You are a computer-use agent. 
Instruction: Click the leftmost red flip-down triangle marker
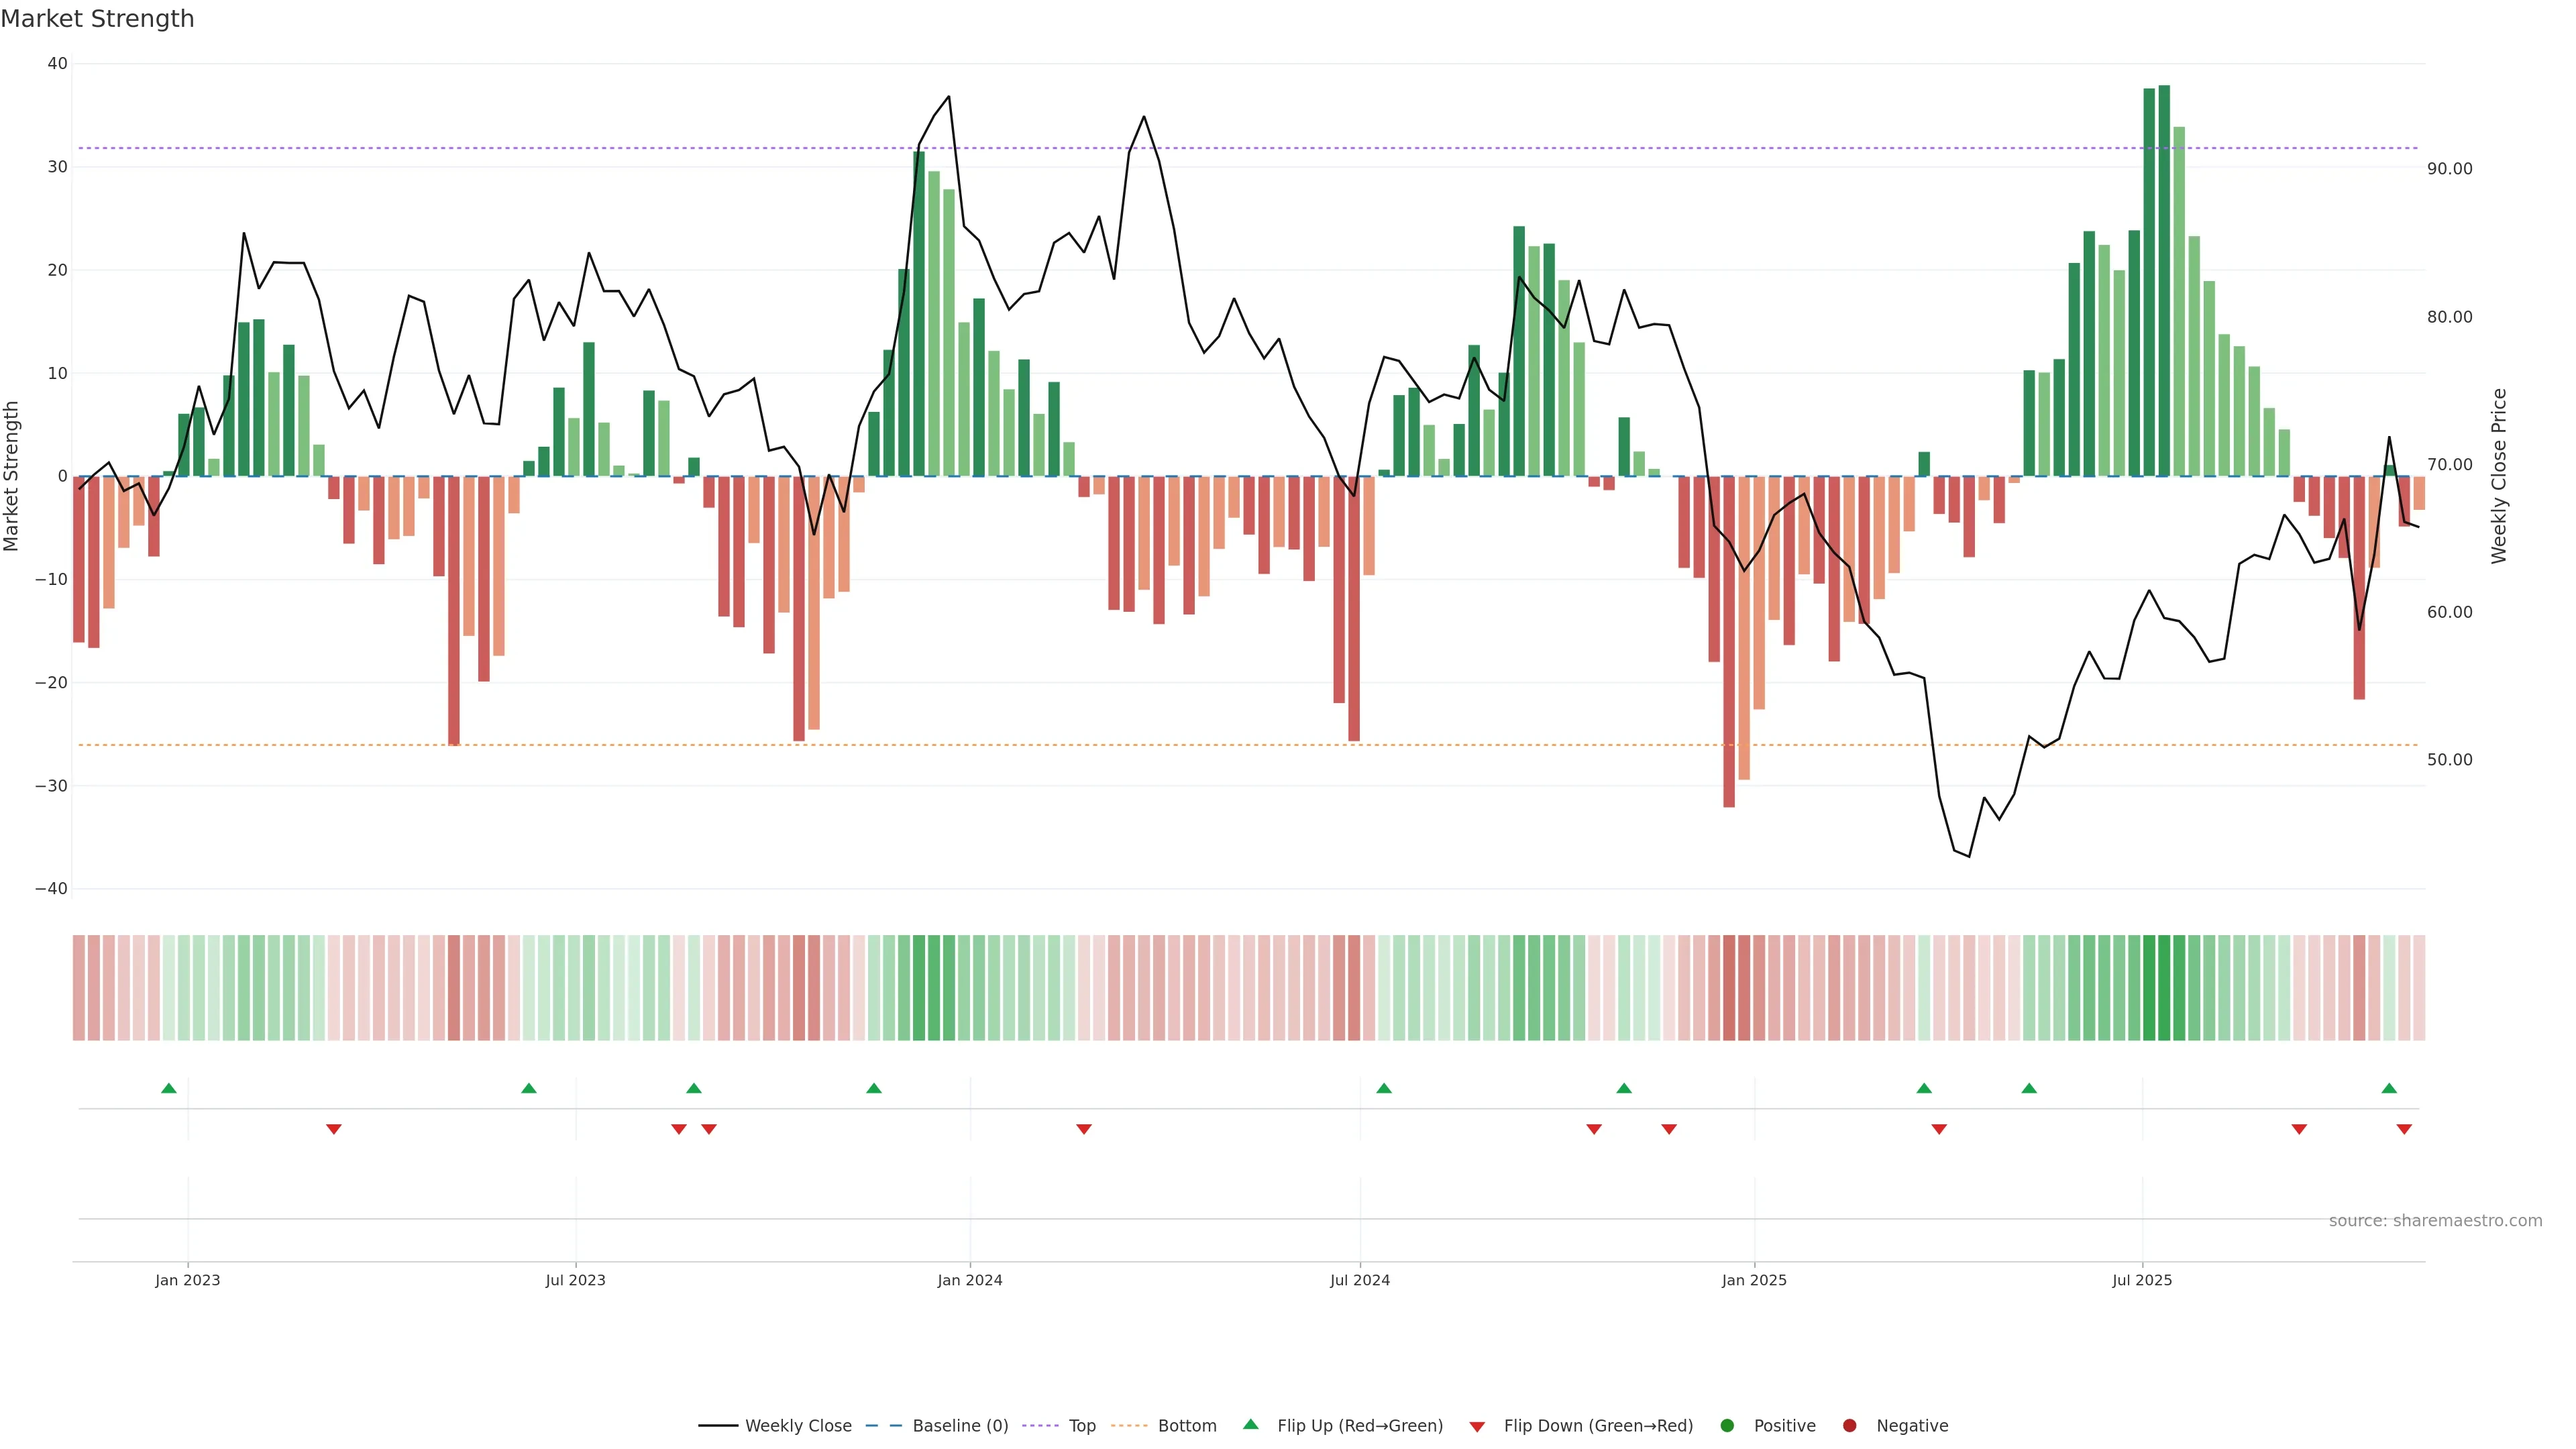pyautogui.click(x=334, y=1129)
